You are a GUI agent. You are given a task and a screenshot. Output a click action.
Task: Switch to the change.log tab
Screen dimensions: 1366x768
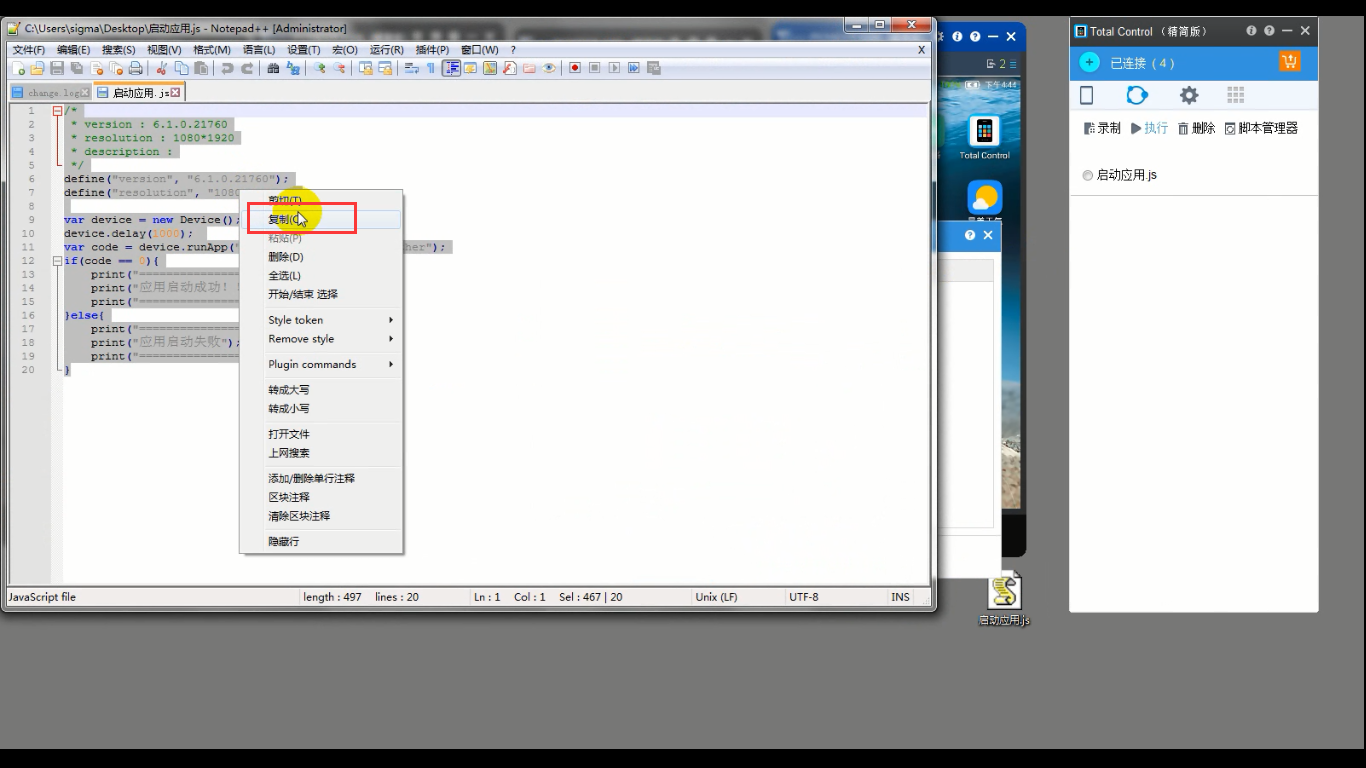(x=50, y=92)
